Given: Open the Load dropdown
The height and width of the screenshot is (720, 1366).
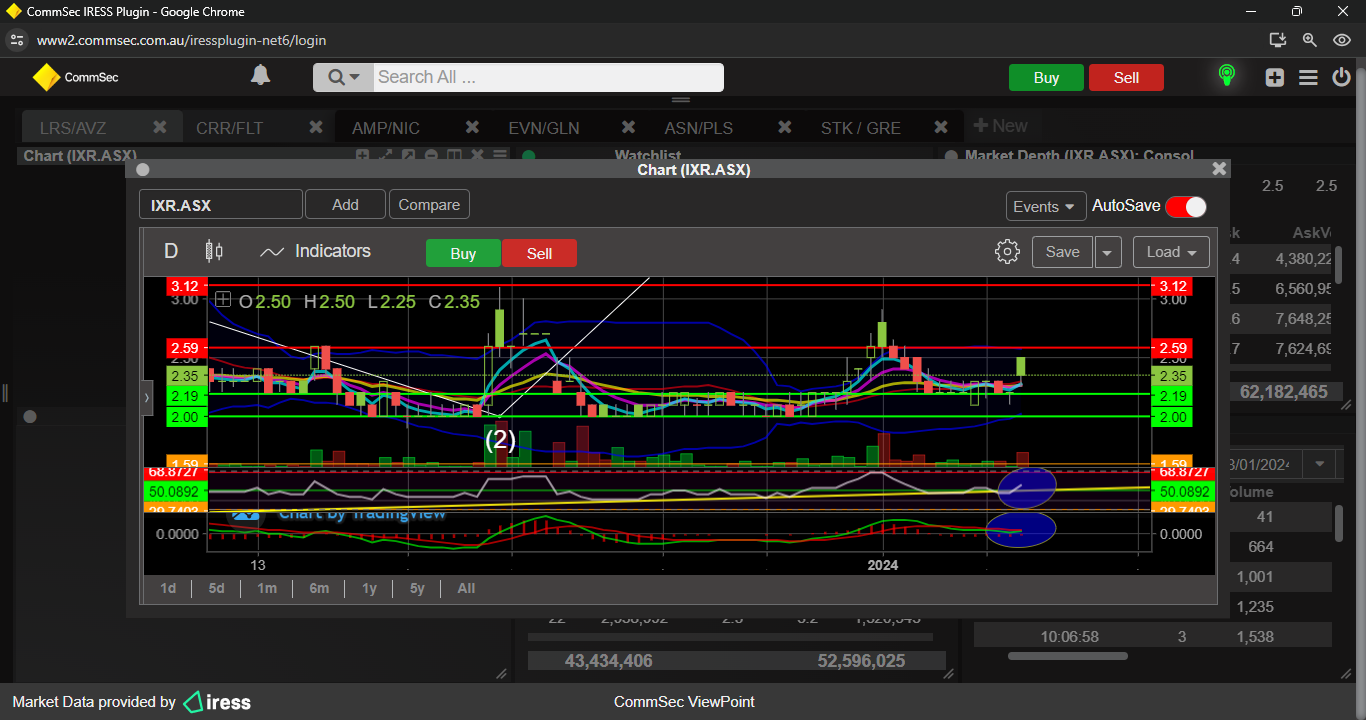Looking at the screenshot, I should click(1171, 252).
